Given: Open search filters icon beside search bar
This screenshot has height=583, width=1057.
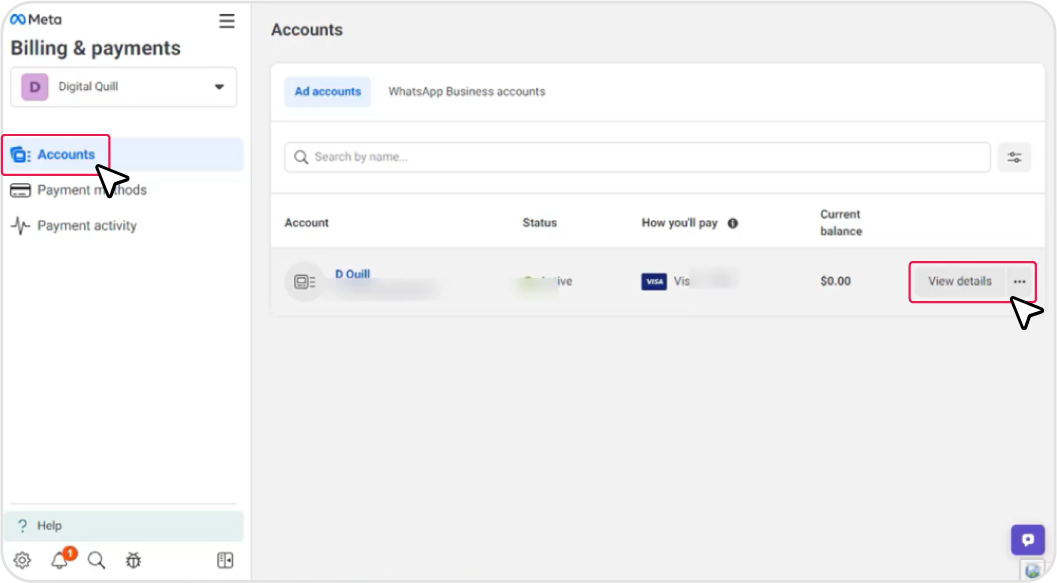Looking at the screenshot, I should click(1014, 157).
